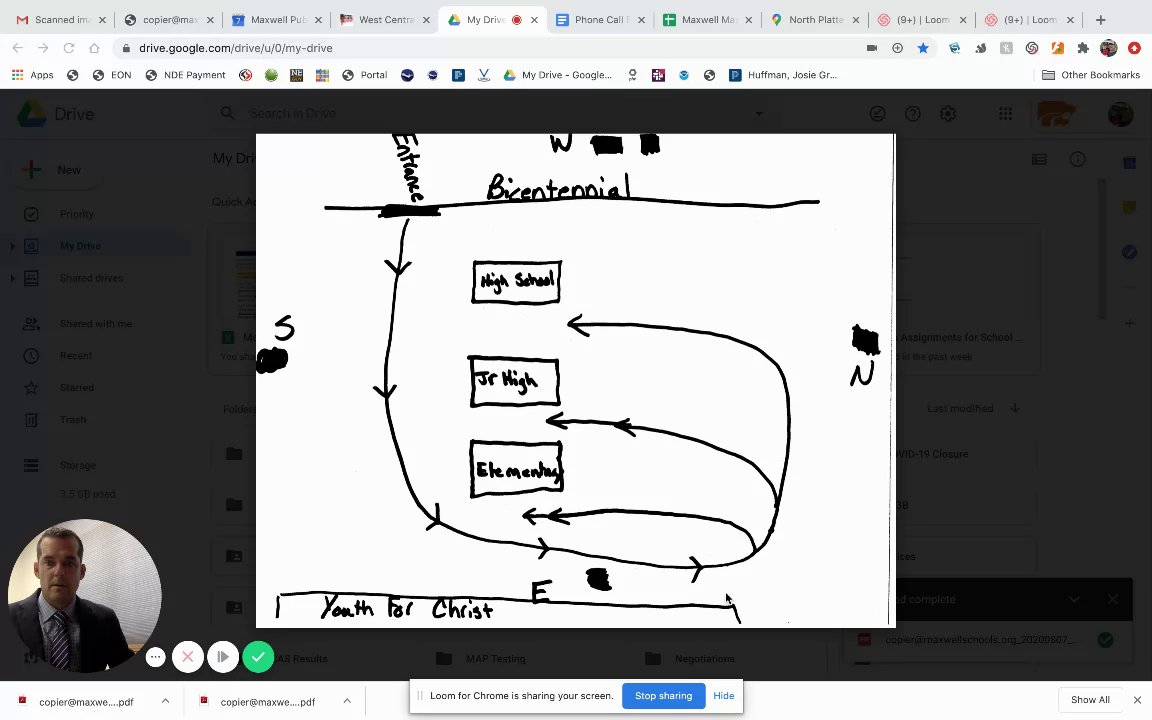Open Drive offline ready status icon
1152x720 pixels.
pyautogui.click(x=877, y=113)
